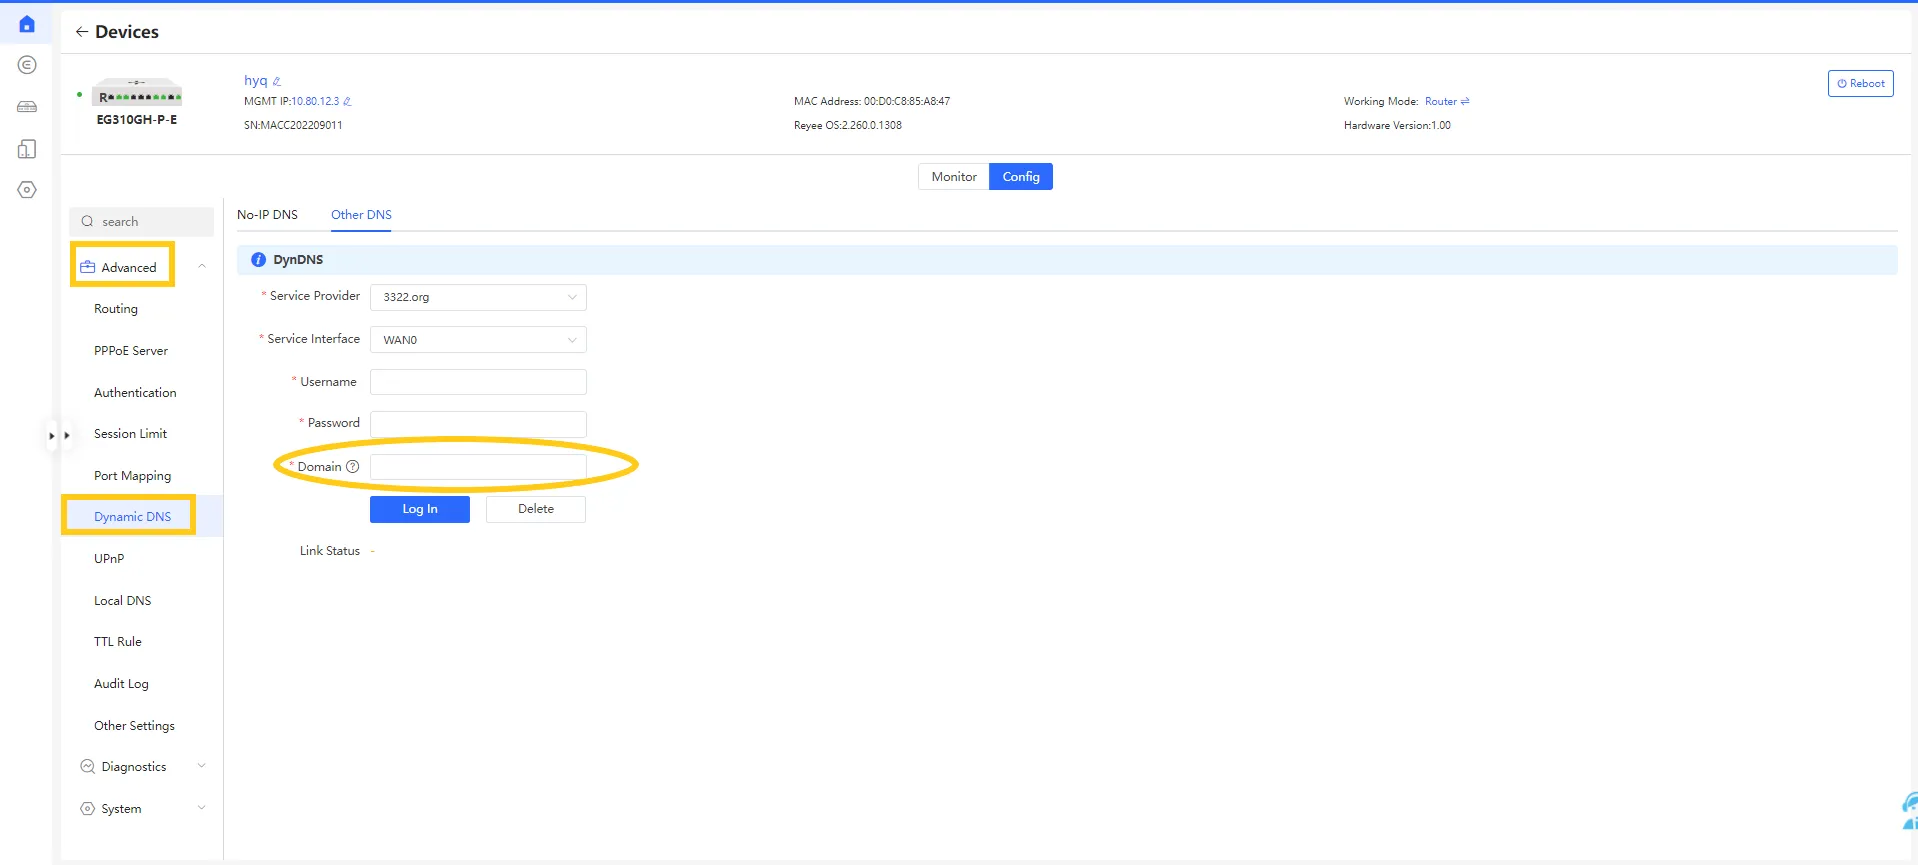Open UPnP menu item
Screen dimensions: 1918x865
pyautogui.click(x=109, y=559)
